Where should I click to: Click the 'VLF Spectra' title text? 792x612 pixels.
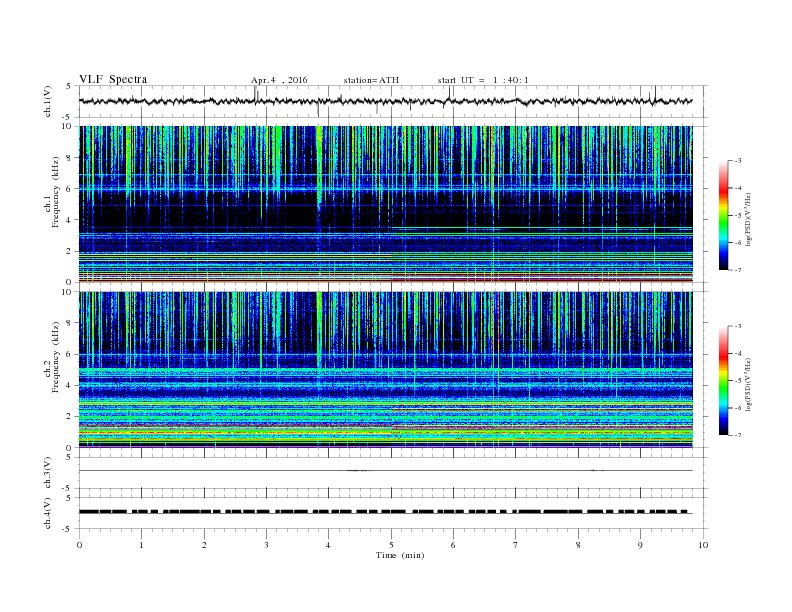click(113, 79)
